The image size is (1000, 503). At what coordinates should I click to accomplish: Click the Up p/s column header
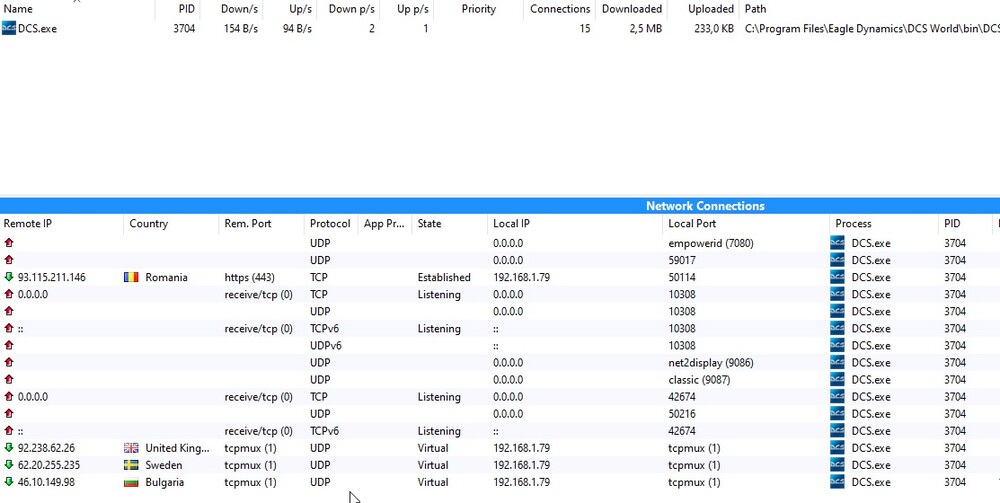point(413,9)
